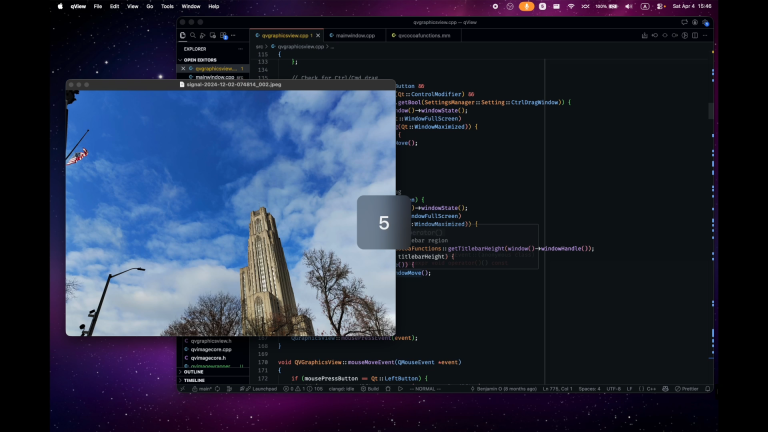Click Prettier in the status bar
768x432 pixels.
coord(687,389)
